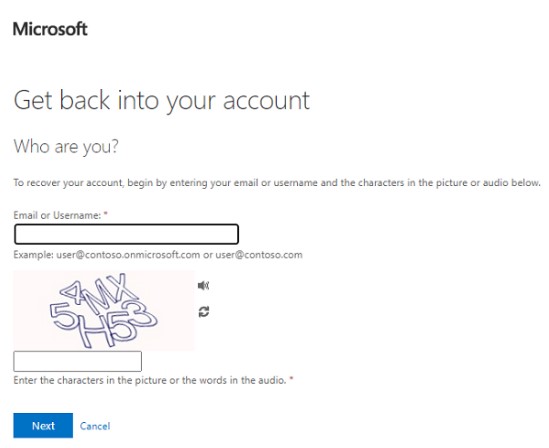Image resolution: width=549 pixels, height=448 pixels.
Task: Click the red asterisk after the audio instructions
Action: 291,378
